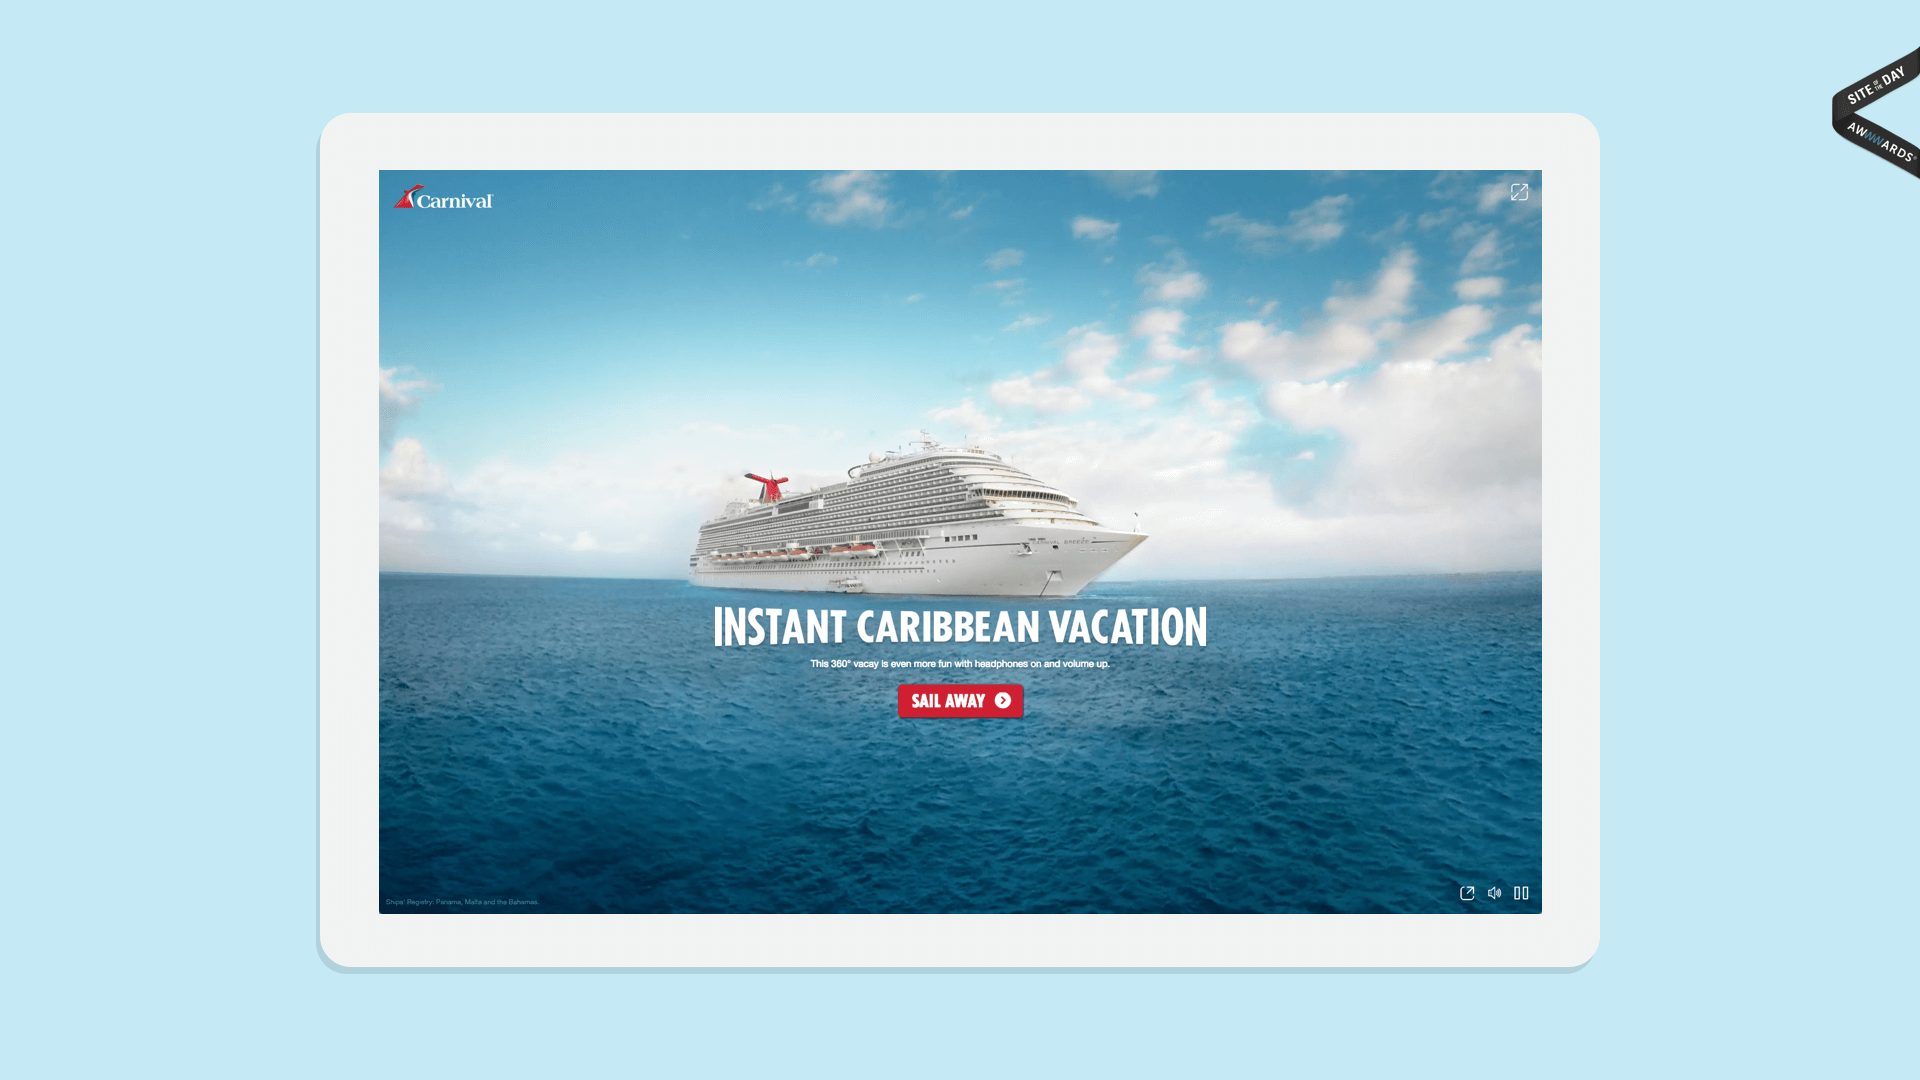Click the Ships' Registry footnote text
Screen dimensions: 1920x1080
pyautogui.click(x=462, y=902)
